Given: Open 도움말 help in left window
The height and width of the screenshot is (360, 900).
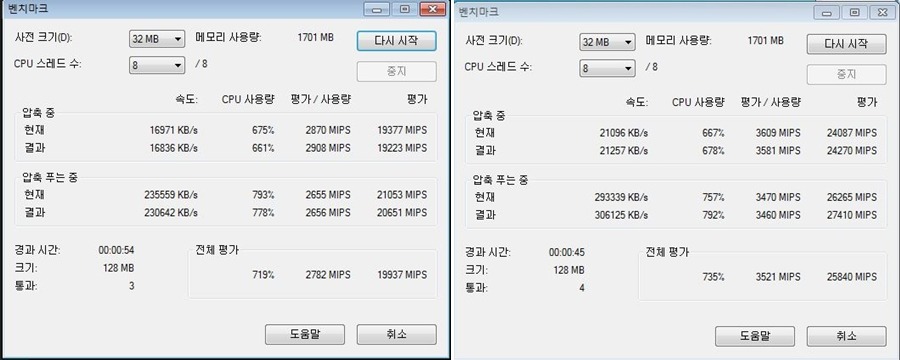Looking at the screenshot, I should pos(305,334).
